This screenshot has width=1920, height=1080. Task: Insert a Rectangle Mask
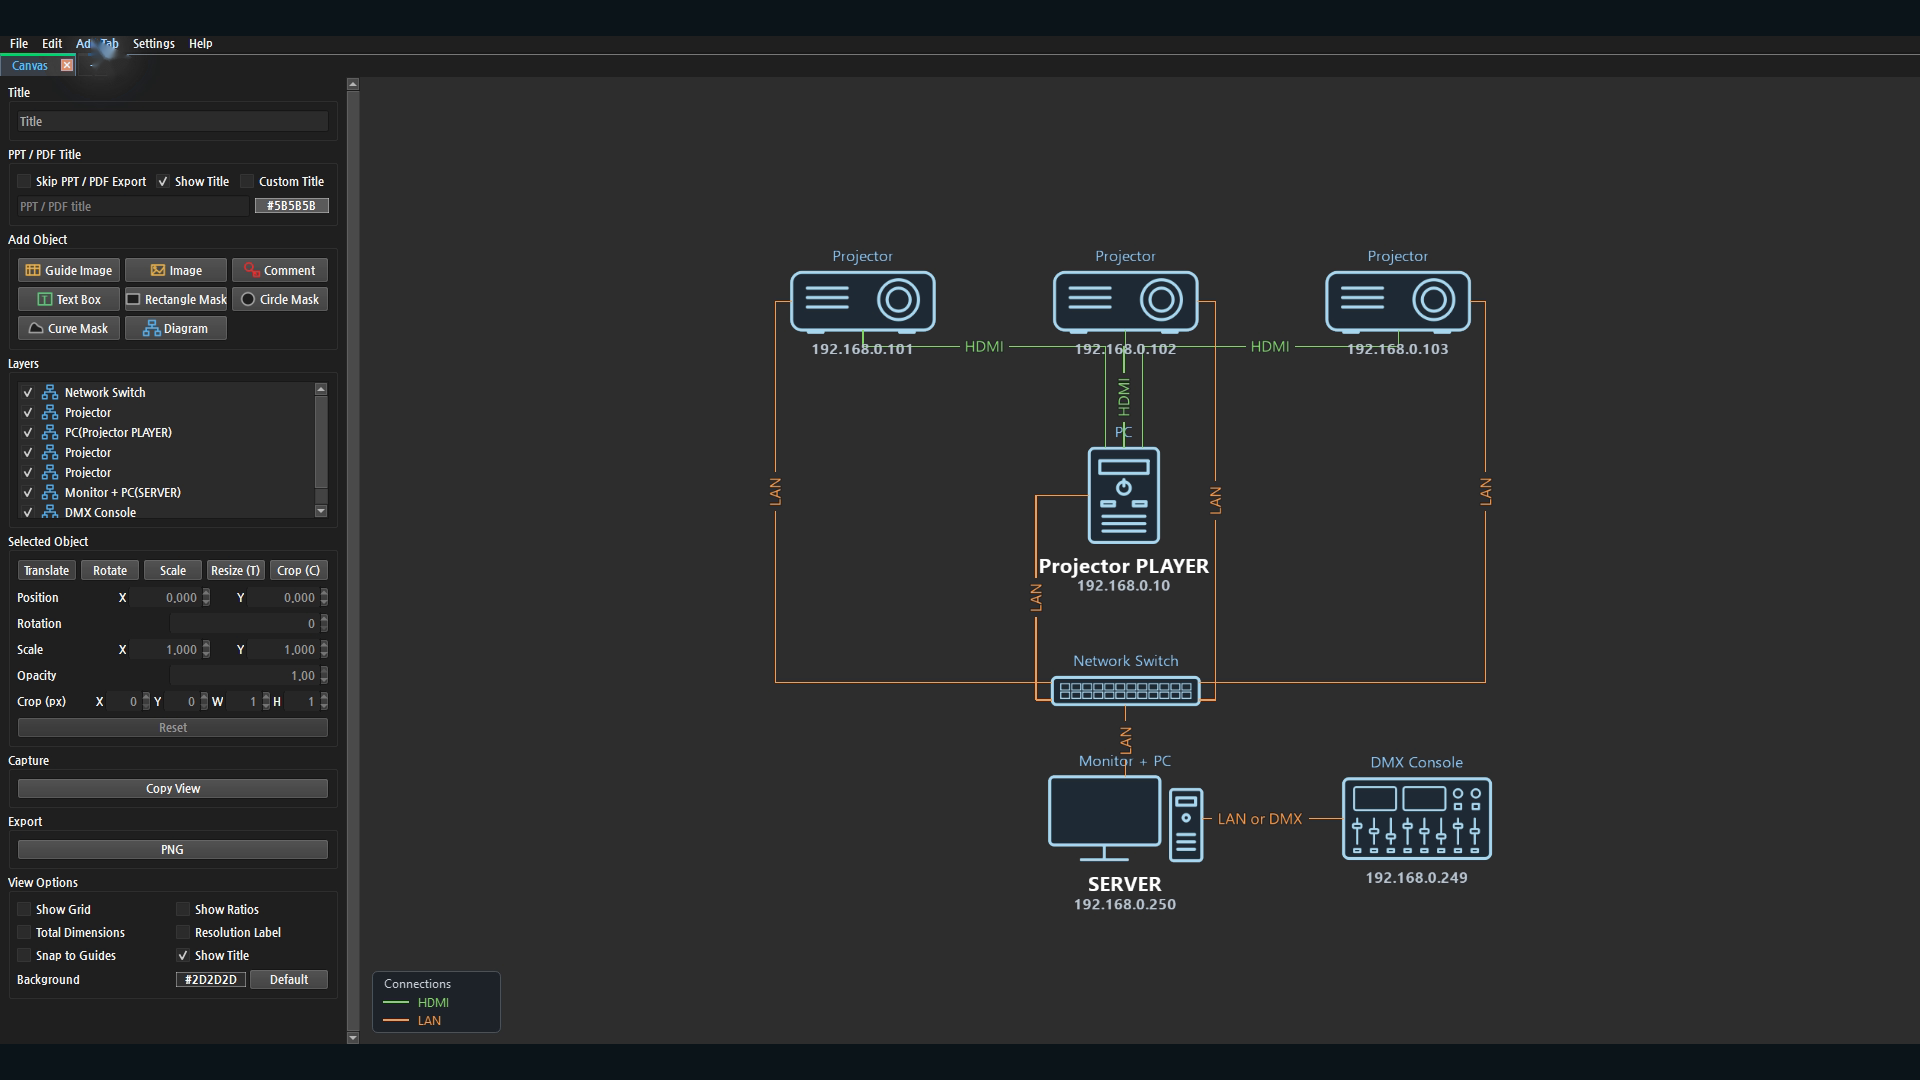pyautogui.click(x=176, y=299)
